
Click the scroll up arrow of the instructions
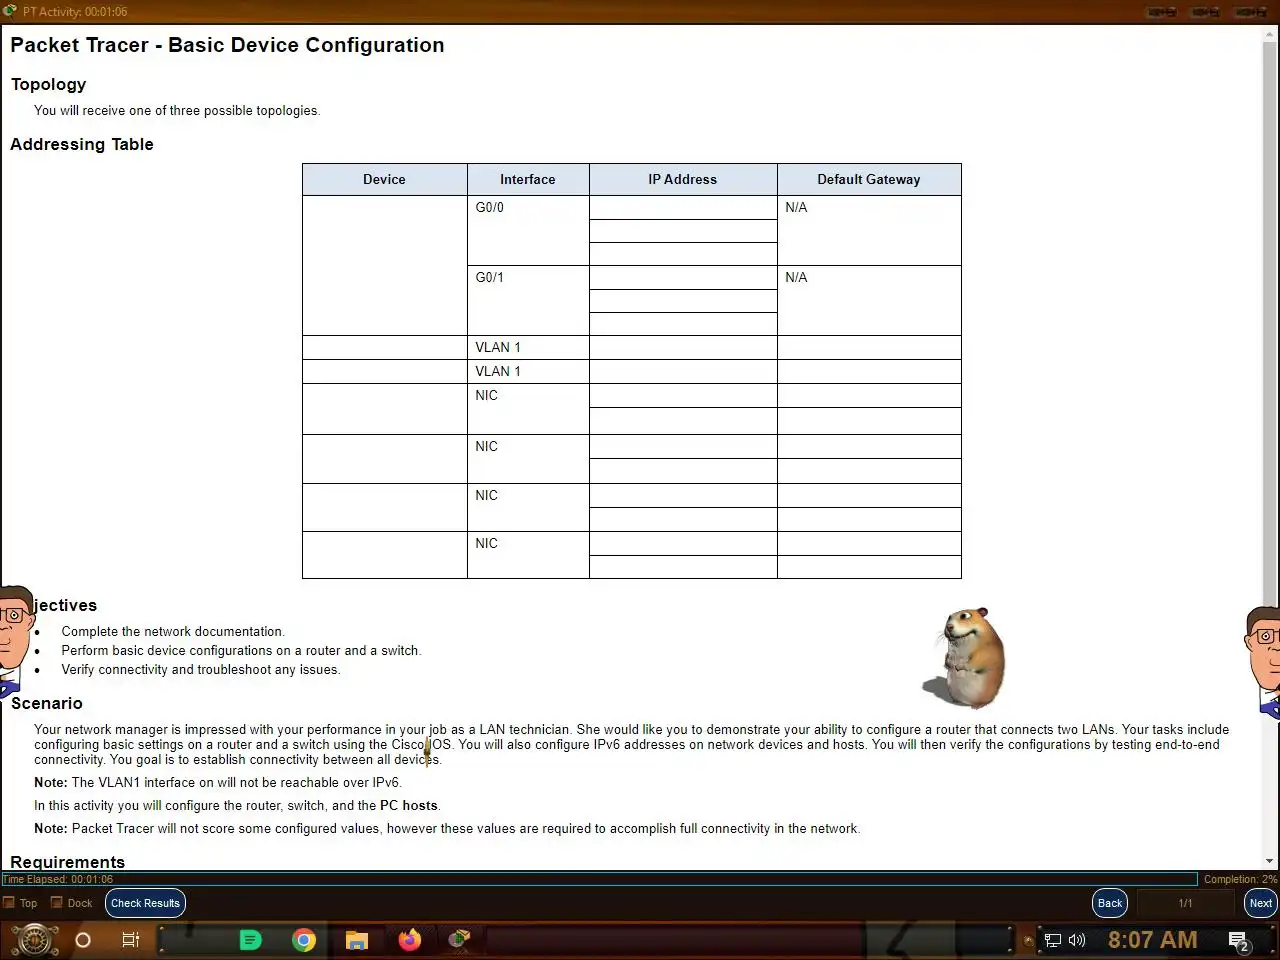[1270, 33]
